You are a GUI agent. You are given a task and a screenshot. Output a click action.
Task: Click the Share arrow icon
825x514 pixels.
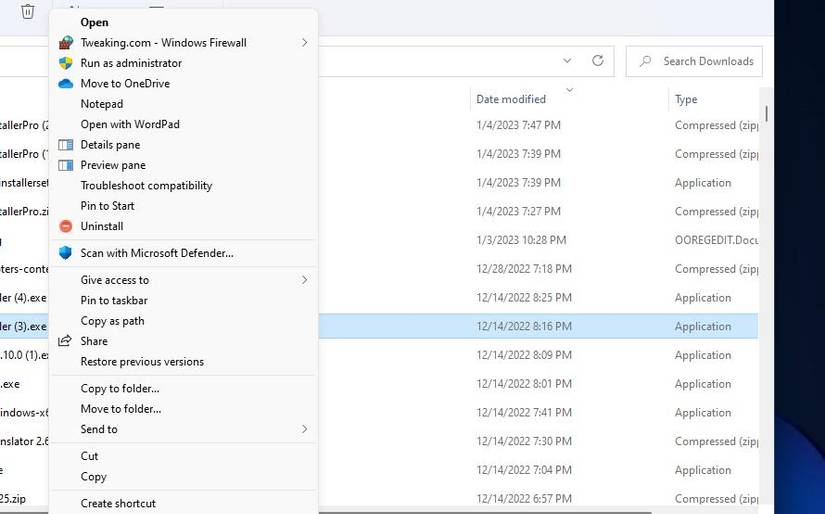click(65, 341)
